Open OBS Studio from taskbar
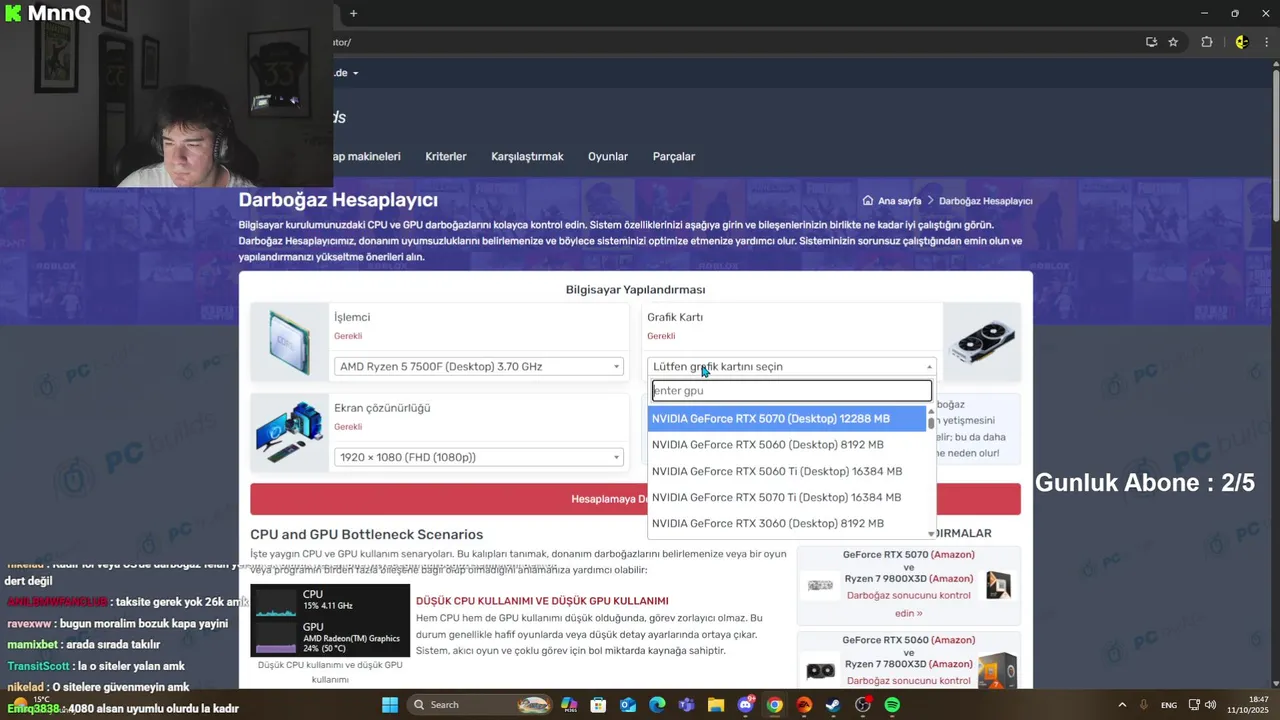The image size is (1280, 720). click(x=863, y=705)
